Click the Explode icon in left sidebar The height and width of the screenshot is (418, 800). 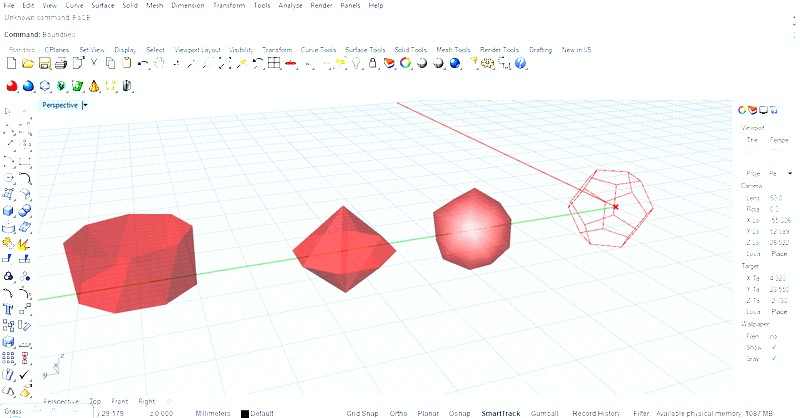coord(24,244)
